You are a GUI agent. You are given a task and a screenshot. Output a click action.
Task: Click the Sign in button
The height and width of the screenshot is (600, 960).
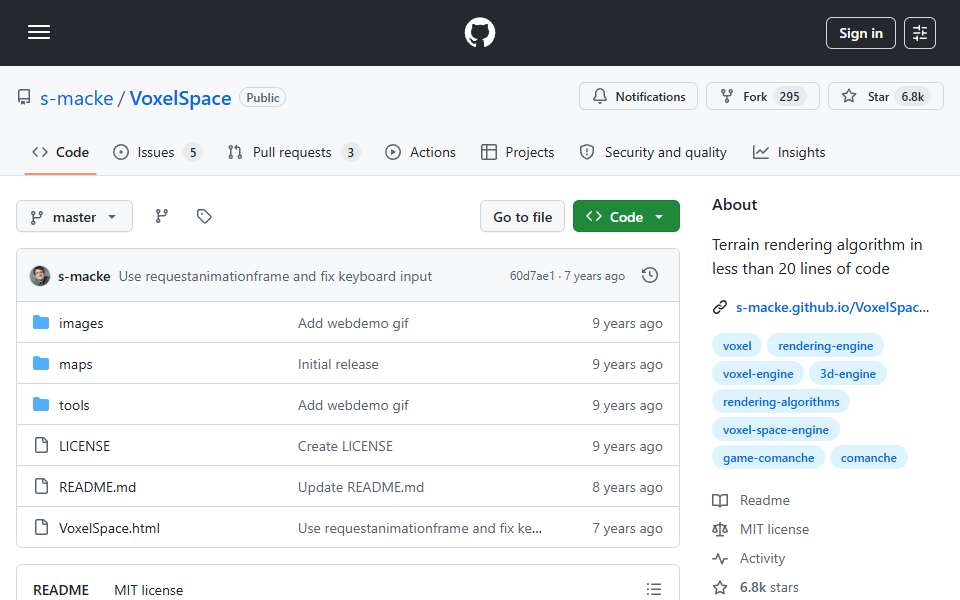click(860, 33)
